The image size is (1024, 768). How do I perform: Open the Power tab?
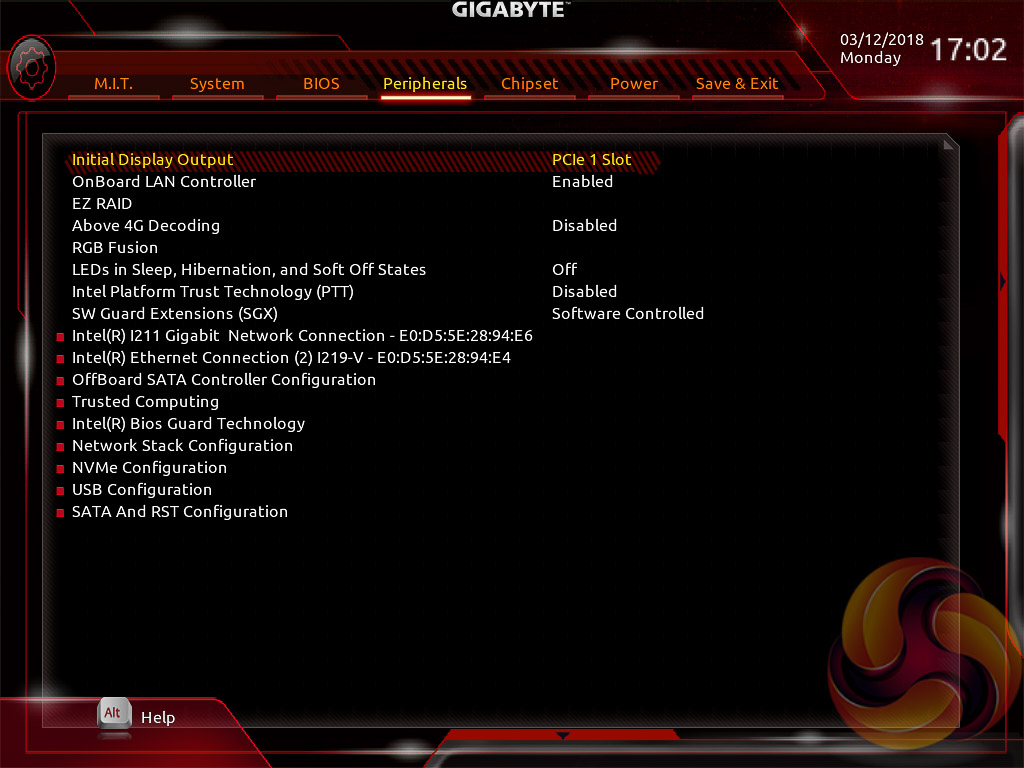(633, 84)
